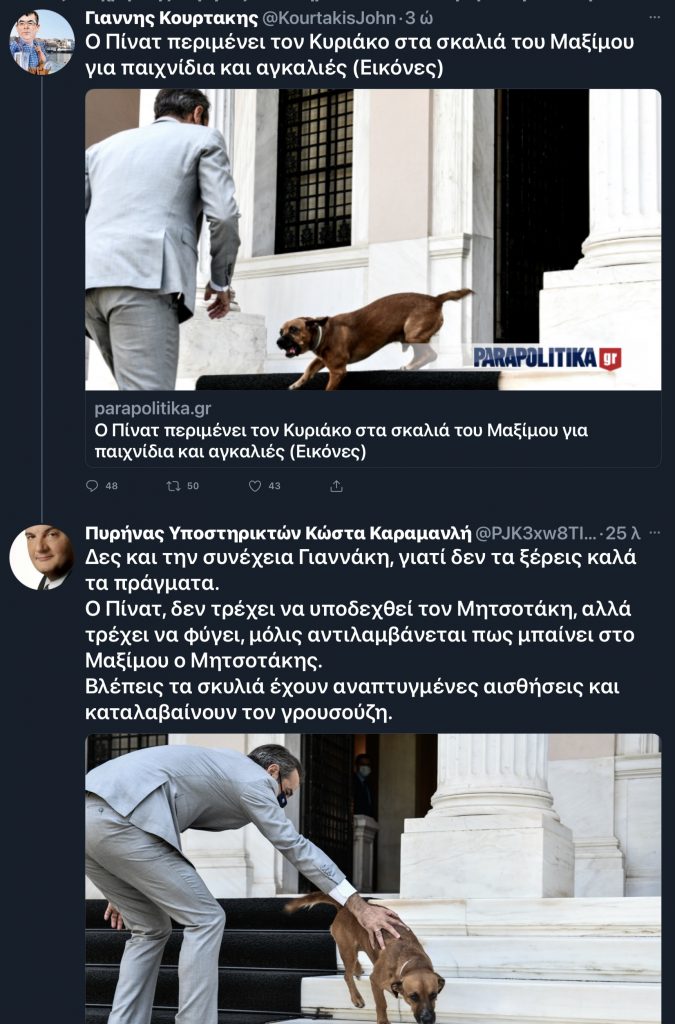Viewport: 675px width, 1024px height.
Task: Open Πυρήνας Υποστηρικτών avatar picture
Action: [x=42, y=557]
